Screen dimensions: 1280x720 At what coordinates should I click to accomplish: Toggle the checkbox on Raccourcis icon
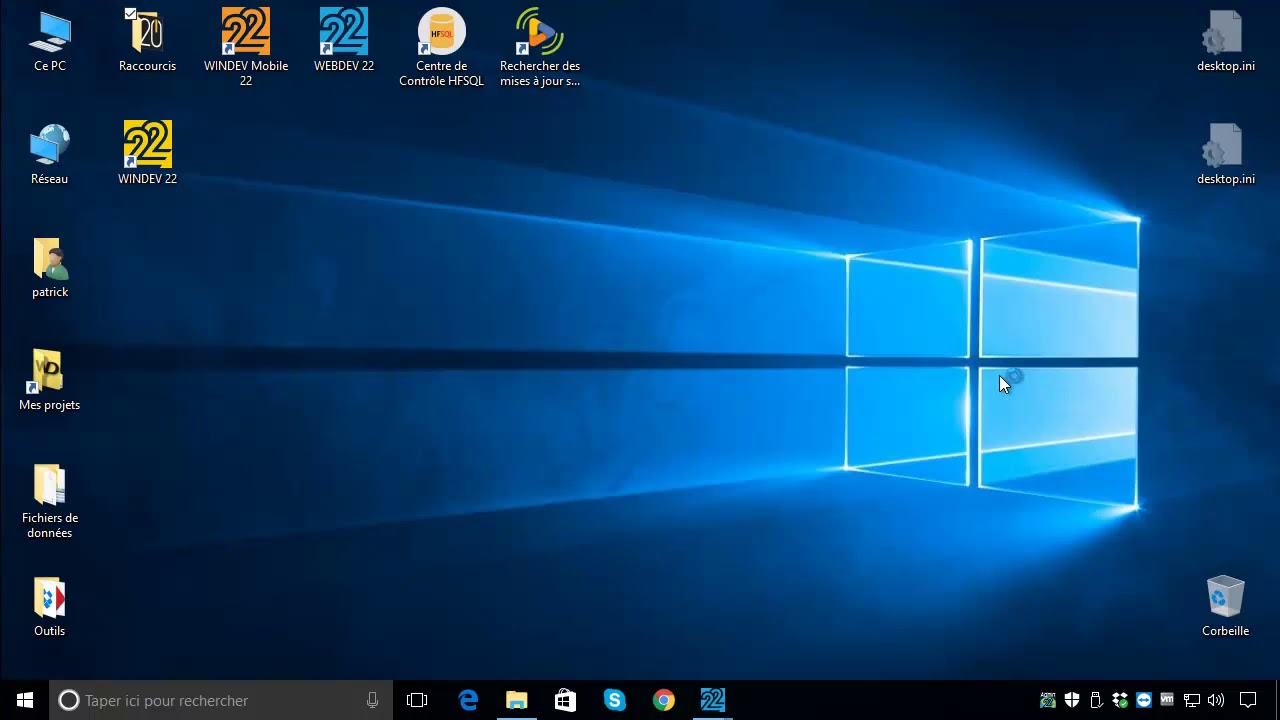130,14
